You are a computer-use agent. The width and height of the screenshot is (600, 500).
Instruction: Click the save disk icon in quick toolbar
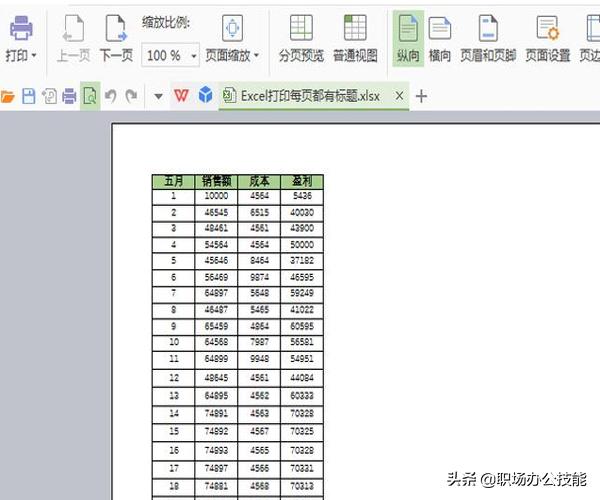point(29,96)
